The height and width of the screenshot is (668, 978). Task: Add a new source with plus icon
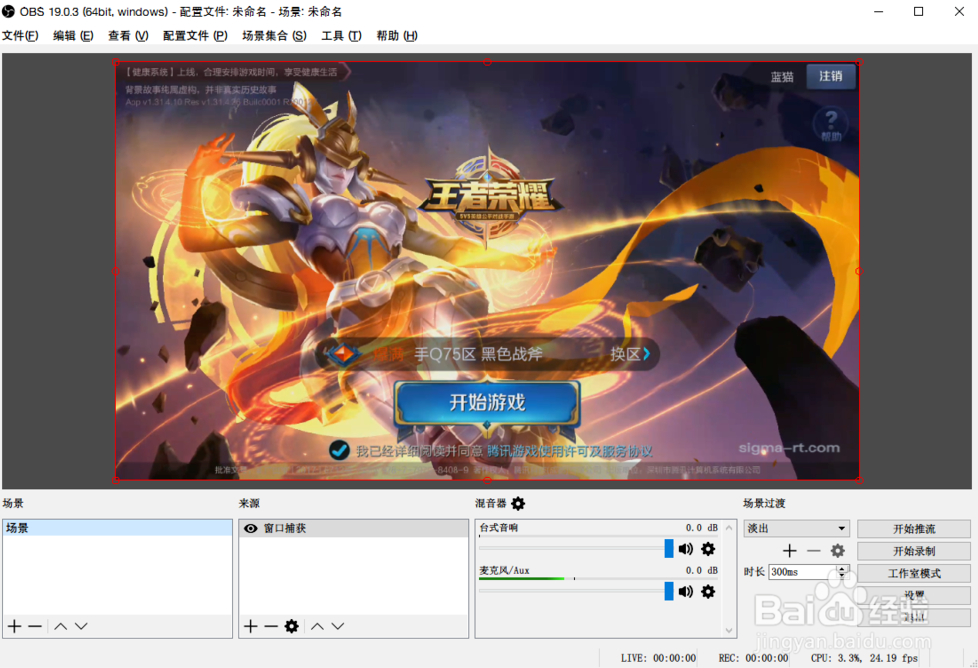(x=251, y=626)
